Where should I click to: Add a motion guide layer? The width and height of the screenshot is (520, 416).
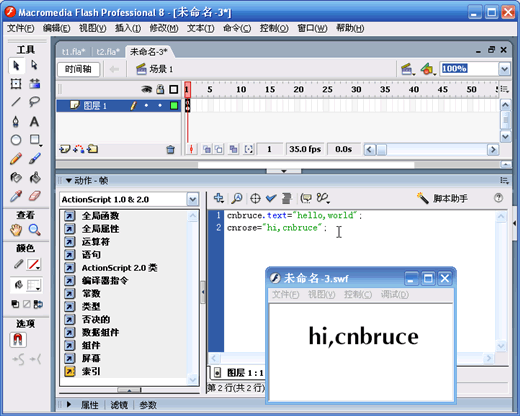(79, 149)
